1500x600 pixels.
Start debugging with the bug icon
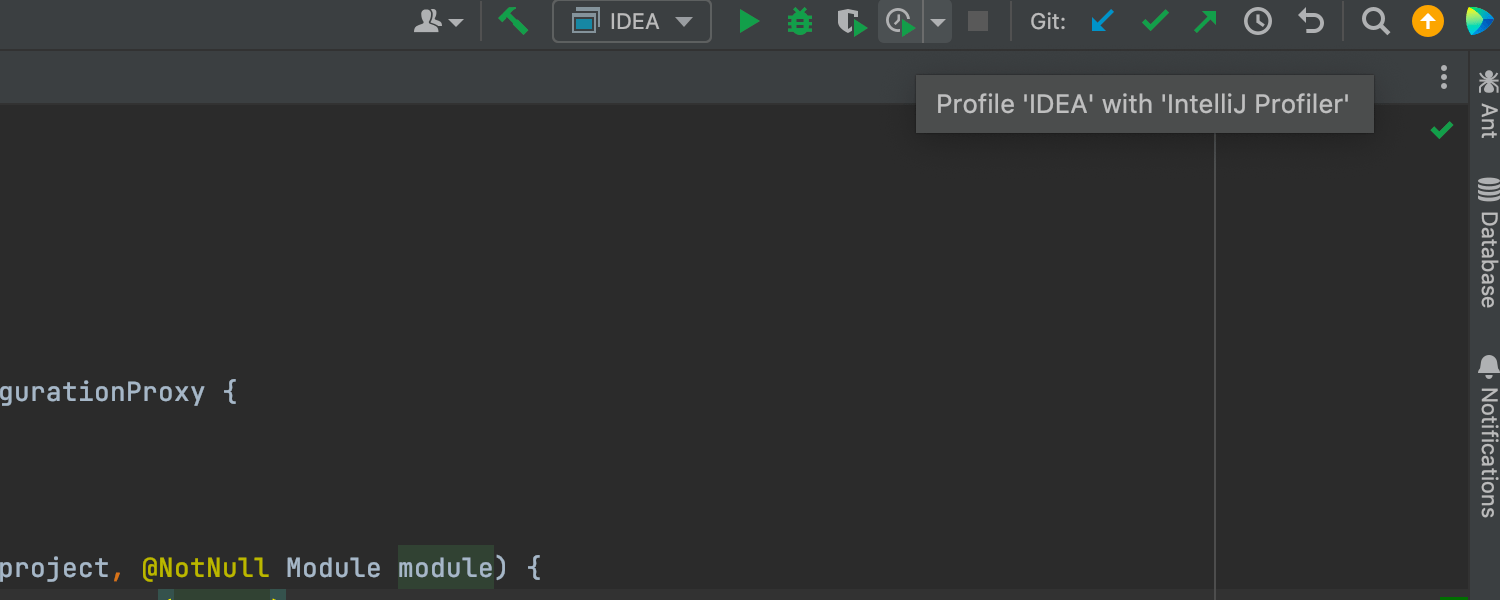point(800,21)
